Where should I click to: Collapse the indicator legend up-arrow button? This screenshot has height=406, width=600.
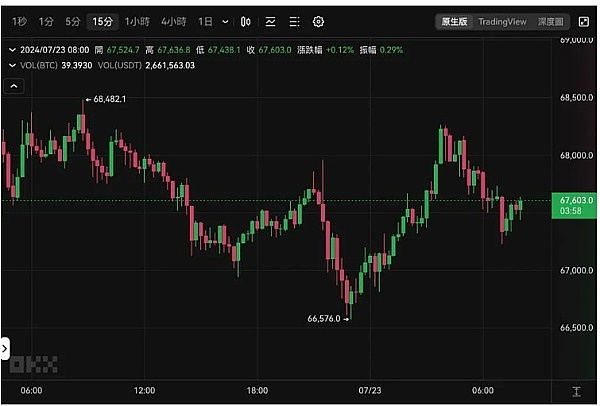[x=14, y=86]
